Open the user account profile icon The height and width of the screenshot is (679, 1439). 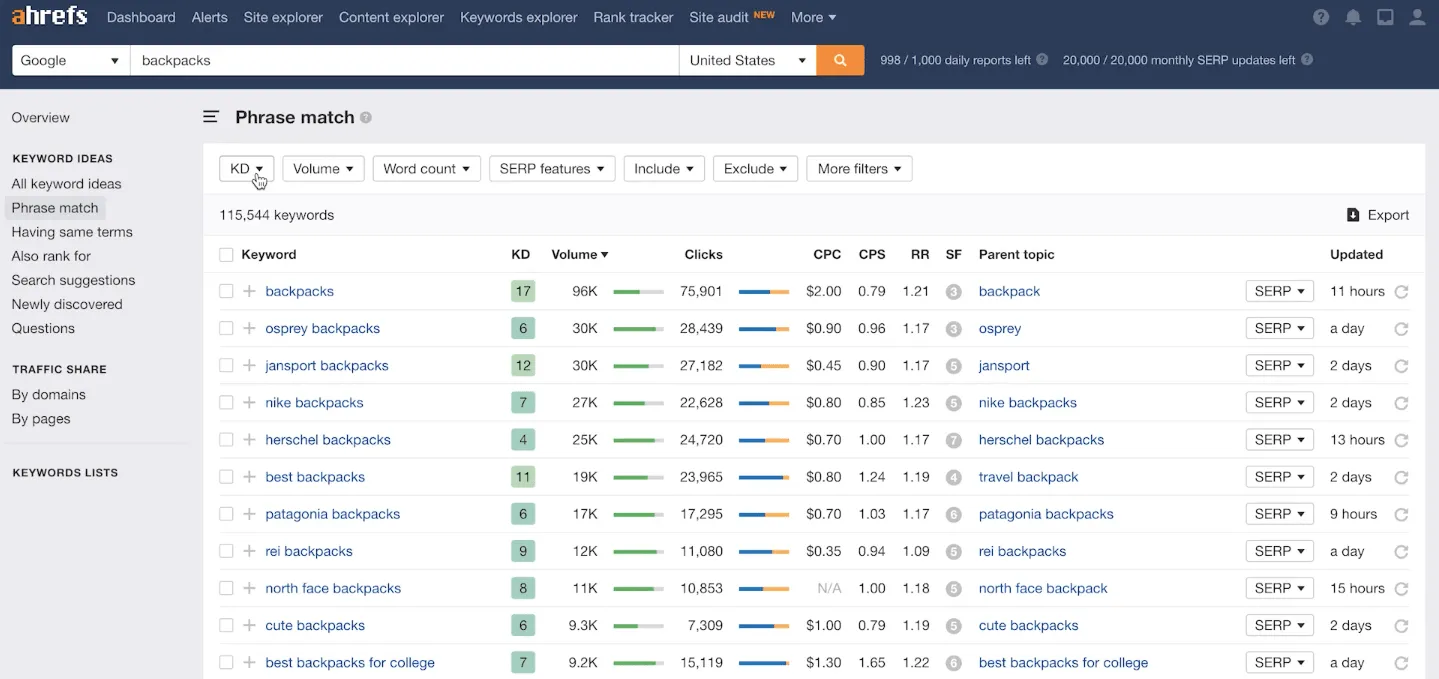pos(1417,17)
